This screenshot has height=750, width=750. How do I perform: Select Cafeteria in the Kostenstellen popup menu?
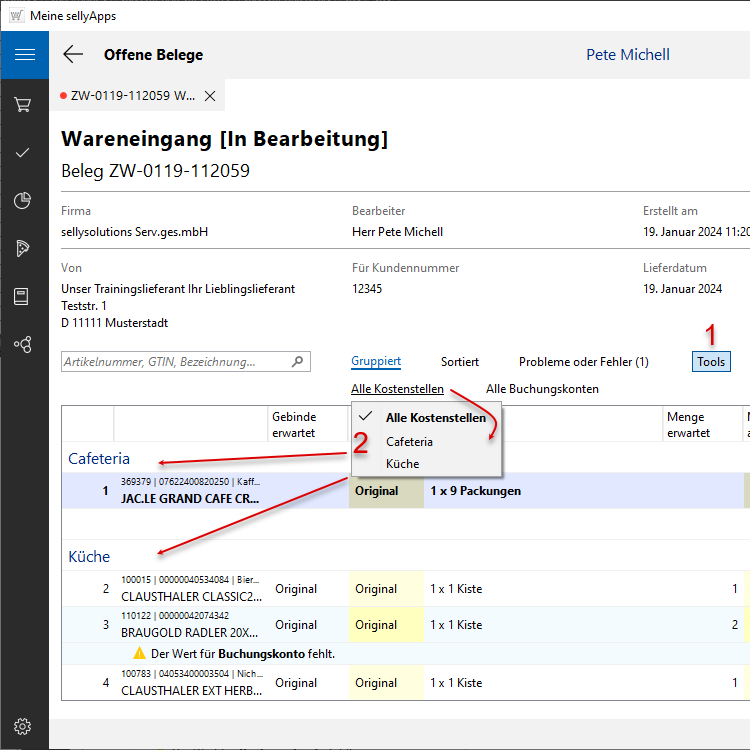point(409,441)
